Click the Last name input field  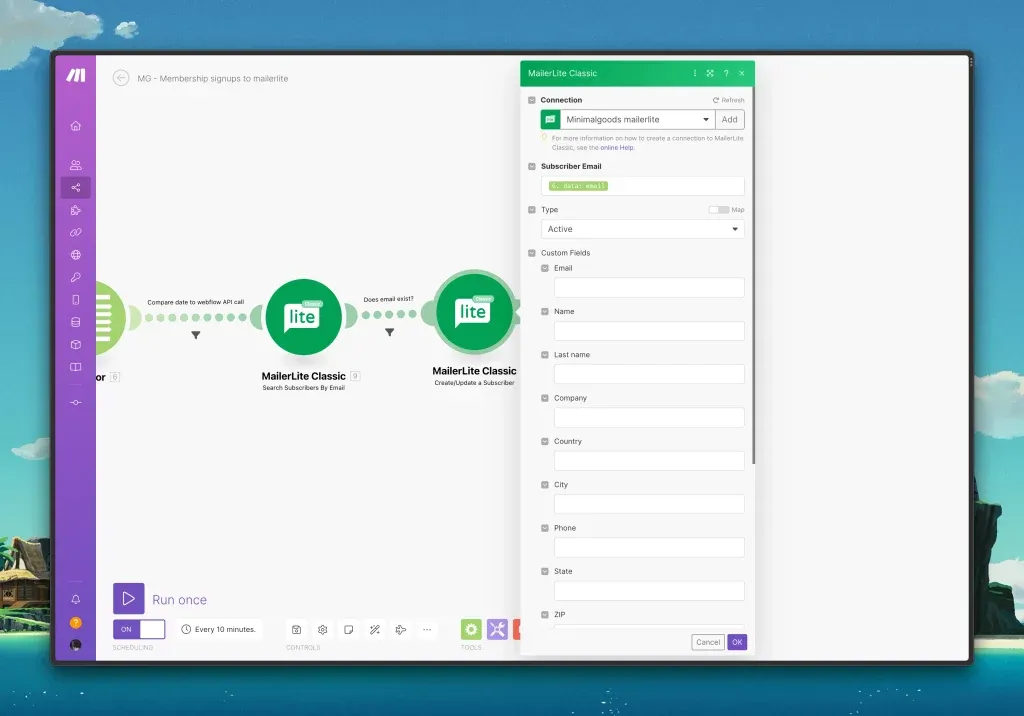(649, 374)
